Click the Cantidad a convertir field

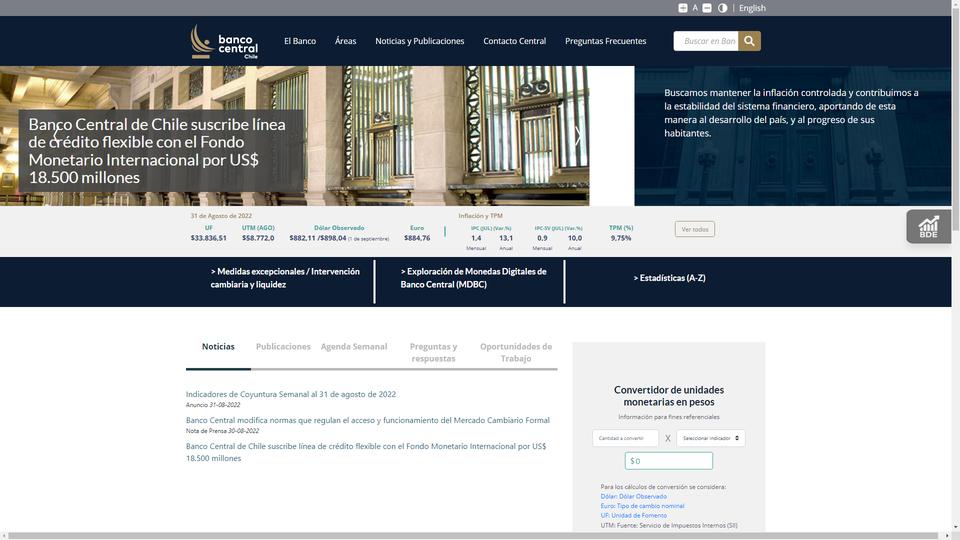[x=625, y=438]
